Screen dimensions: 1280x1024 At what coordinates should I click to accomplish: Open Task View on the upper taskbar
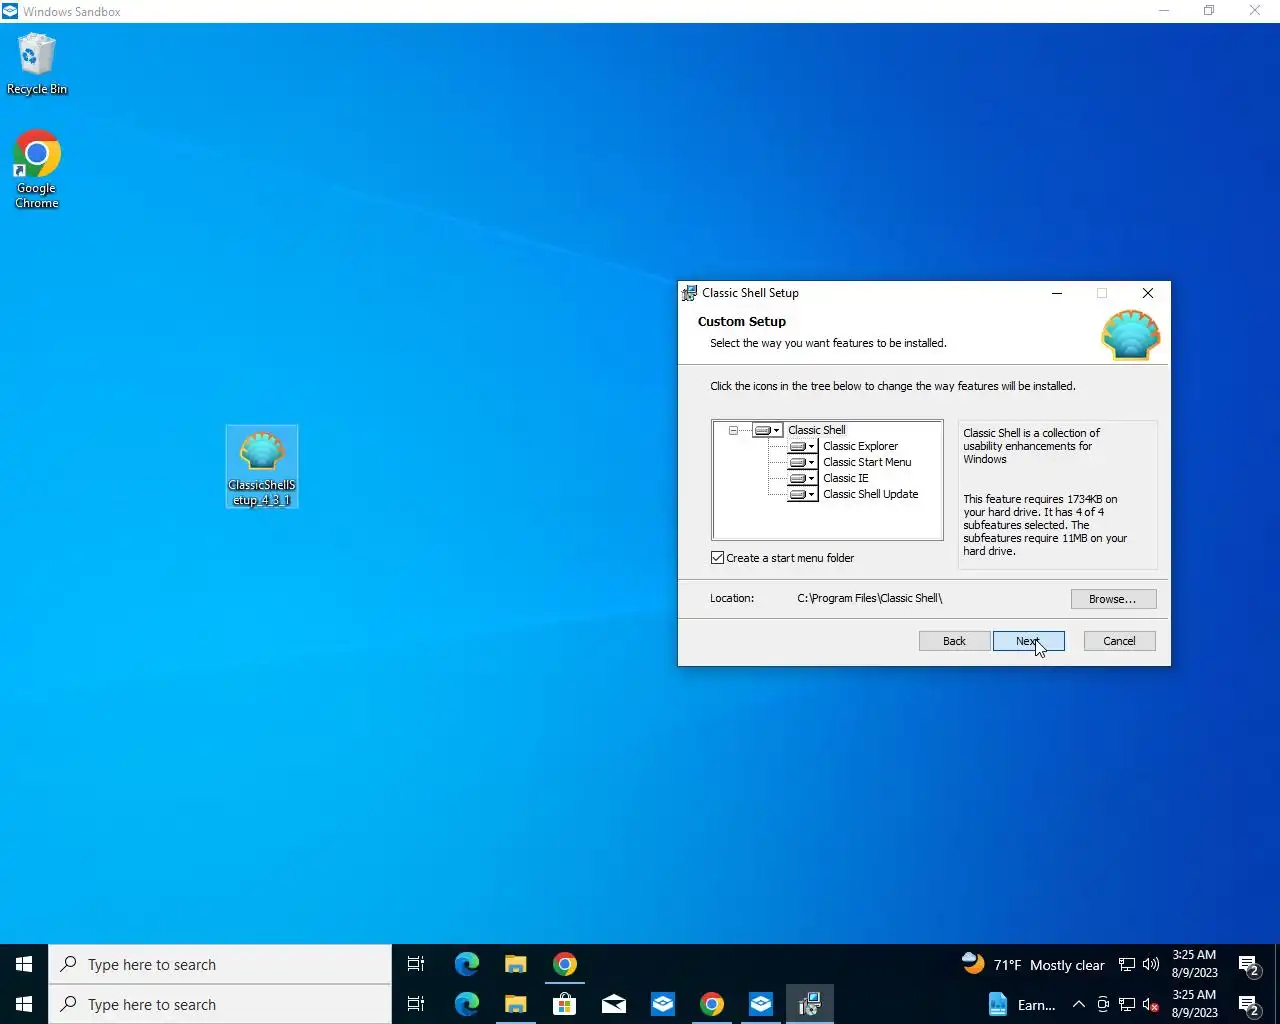pos(416,964)
